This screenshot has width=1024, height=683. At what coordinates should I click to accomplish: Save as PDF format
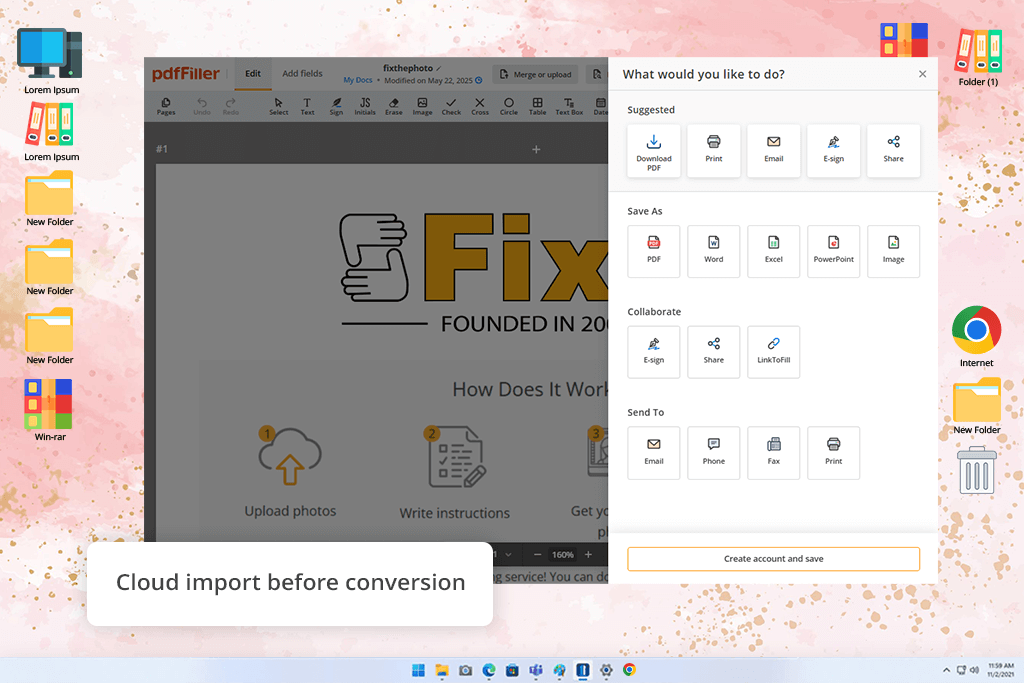pyautogui.click(x=654, y=251)
